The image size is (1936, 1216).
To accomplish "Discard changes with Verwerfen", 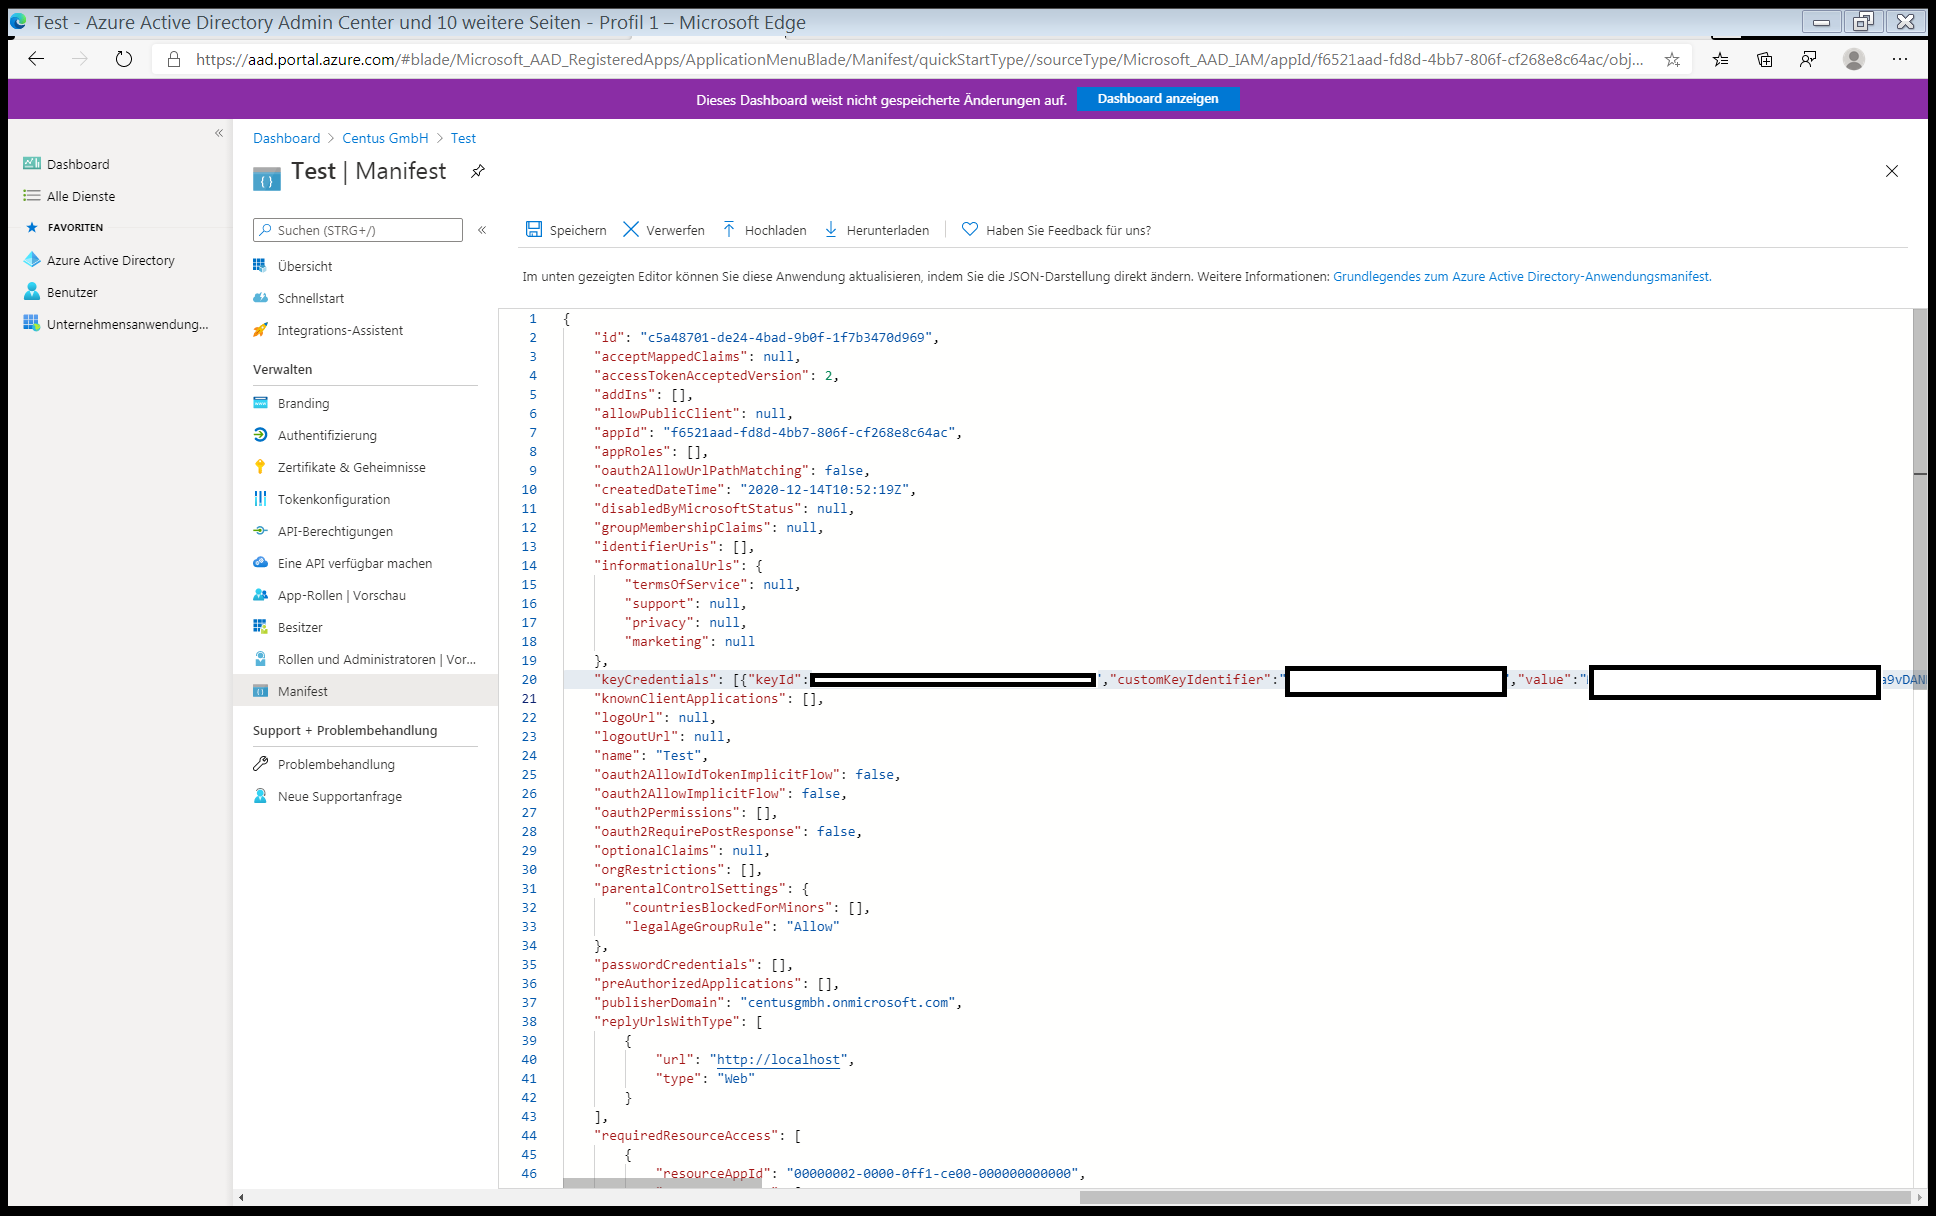I will click(x=663, y=230).
